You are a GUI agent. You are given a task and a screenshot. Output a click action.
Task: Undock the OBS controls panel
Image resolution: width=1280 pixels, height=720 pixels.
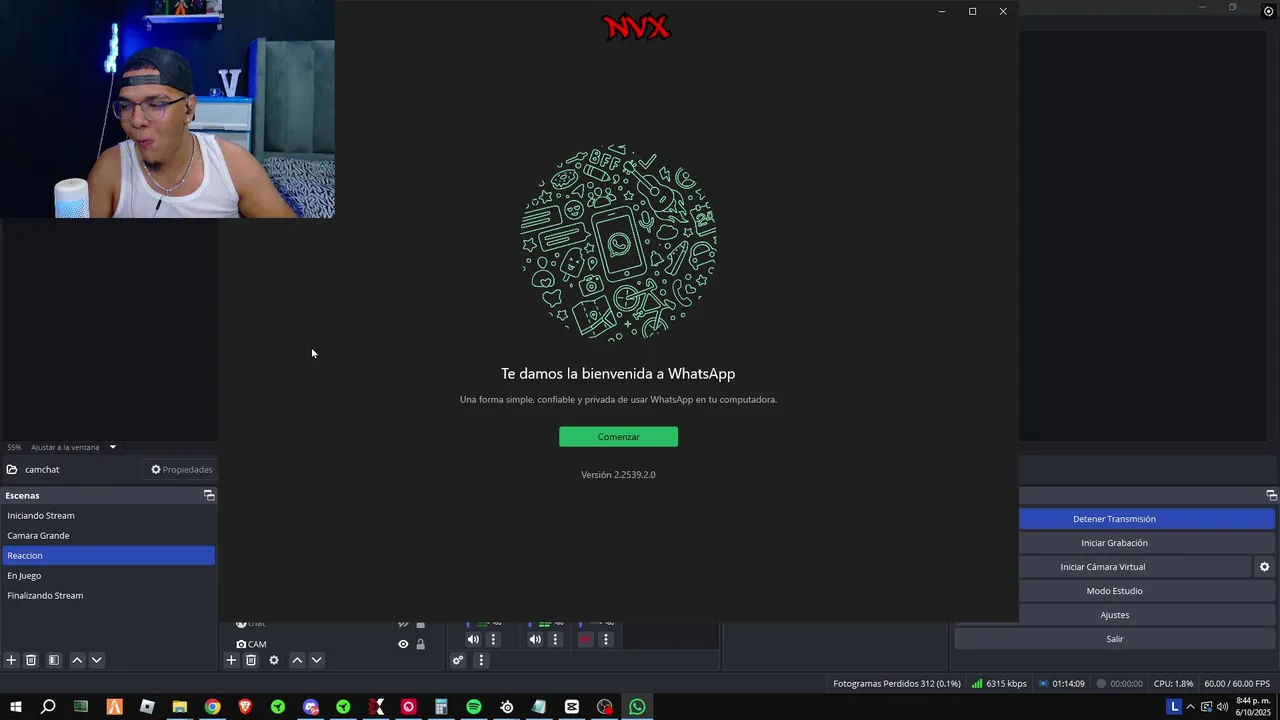click(x=1271, y=495)
